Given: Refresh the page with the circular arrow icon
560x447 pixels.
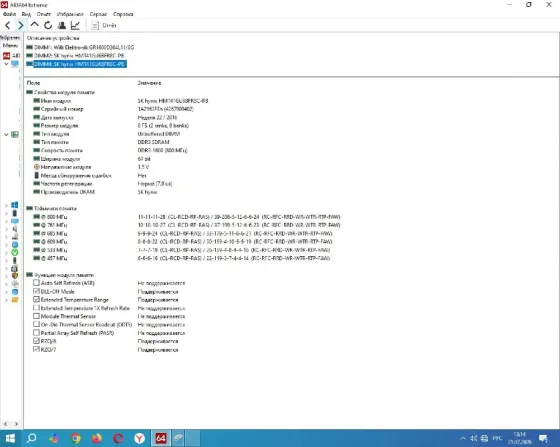Looking at the screenshot, I should tap(48, 25).
